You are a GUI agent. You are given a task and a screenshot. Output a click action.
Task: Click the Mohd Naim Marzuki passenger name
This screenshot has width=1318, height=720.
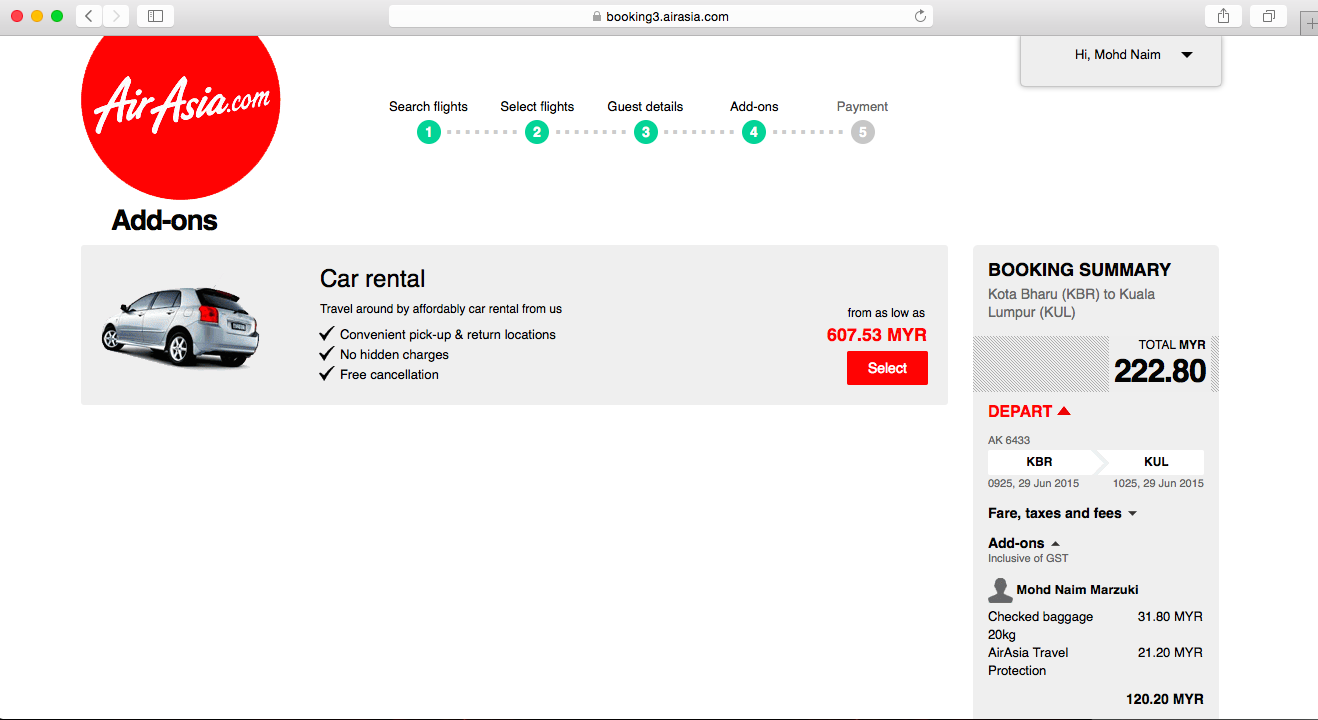(1078, 590)
